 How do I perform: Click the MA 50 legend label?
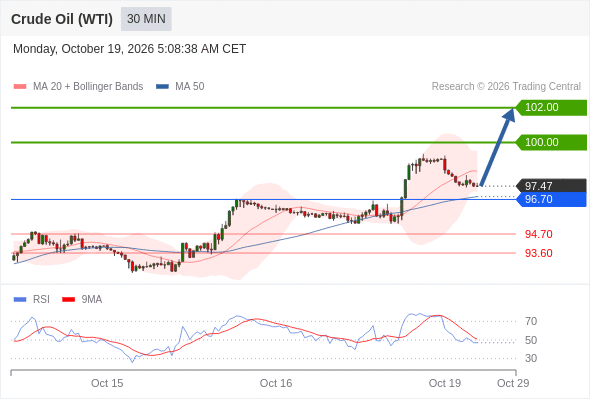190,87
